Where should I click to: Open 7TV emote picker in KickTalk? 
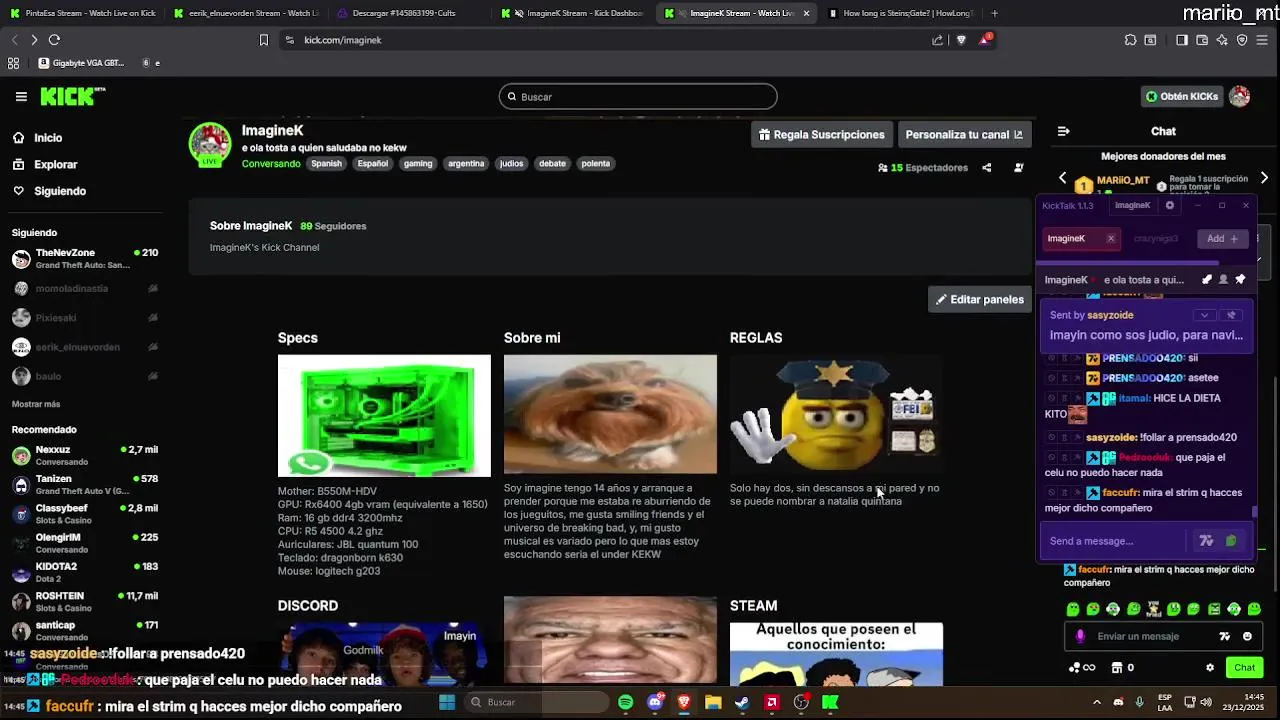[x=1206, y=541]
